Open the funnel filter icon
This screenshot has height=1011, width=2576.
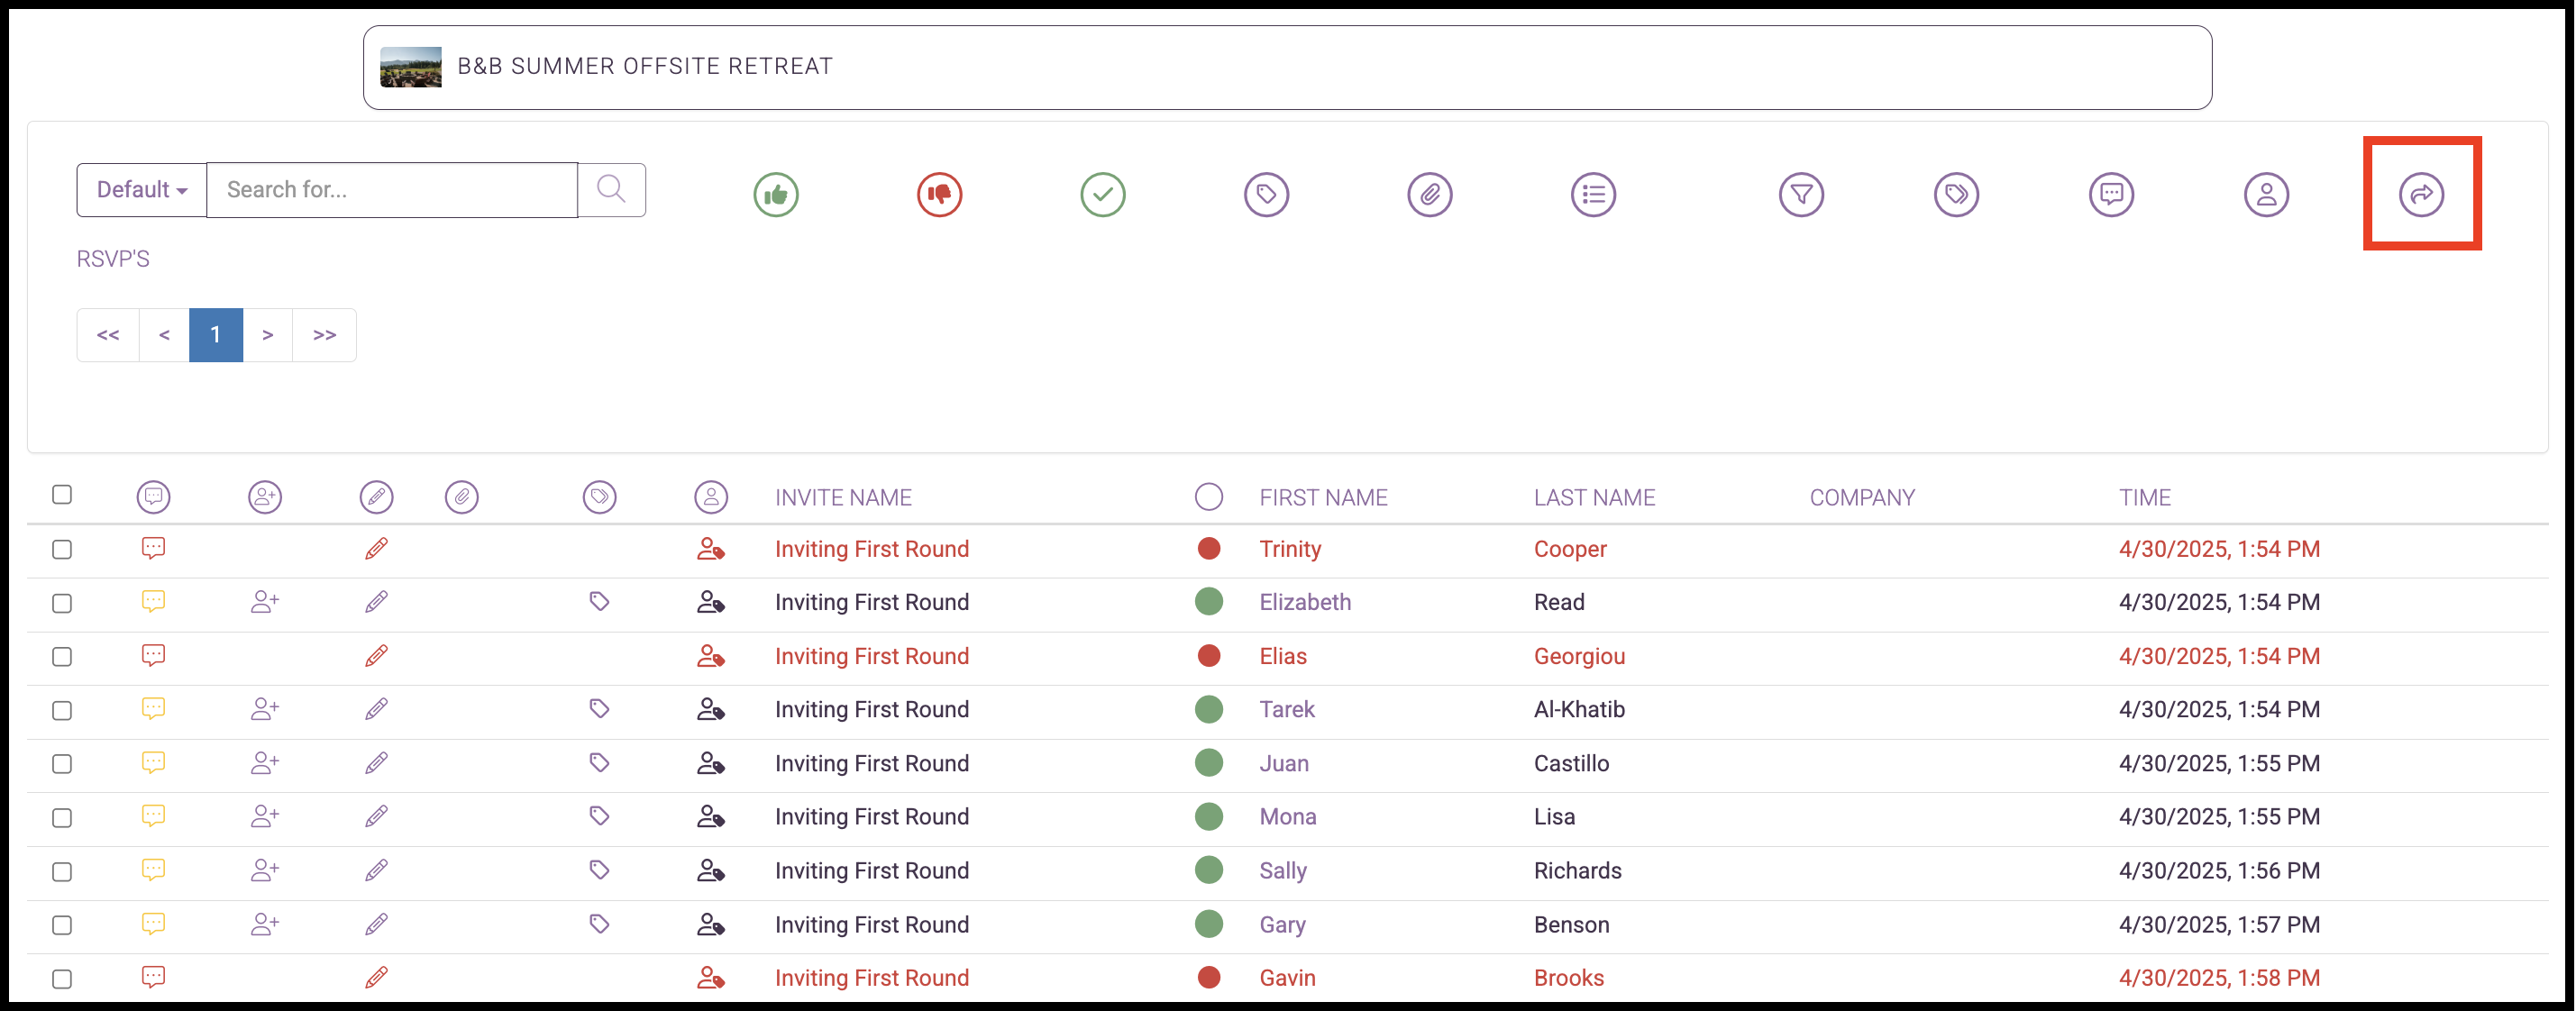coord(1801,194)
